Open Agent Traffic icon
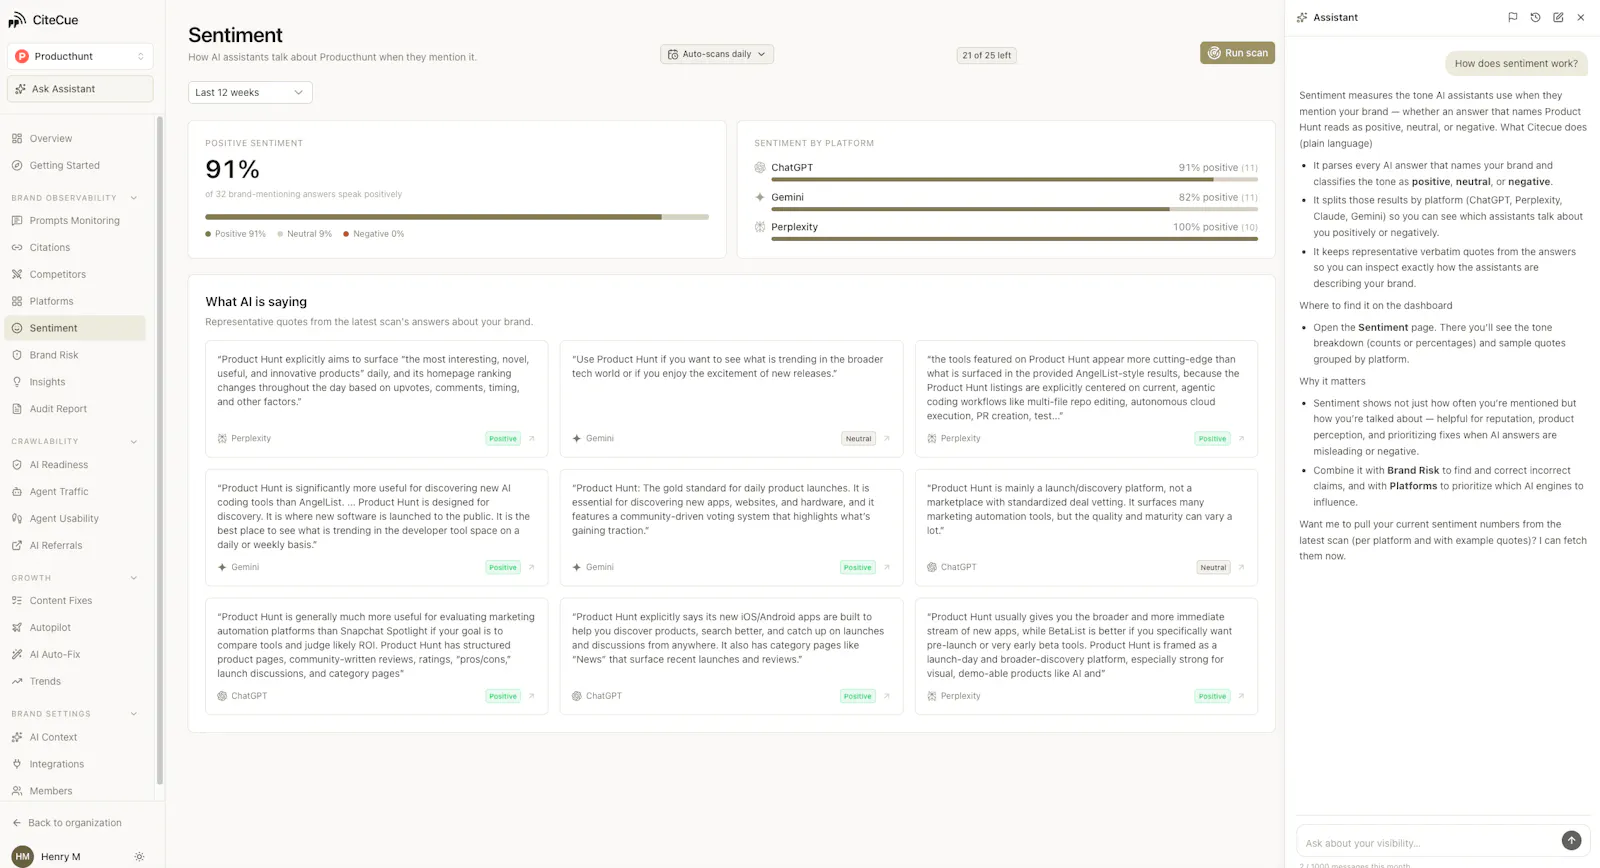This screenshot has height=868, width=1600. 17,492
